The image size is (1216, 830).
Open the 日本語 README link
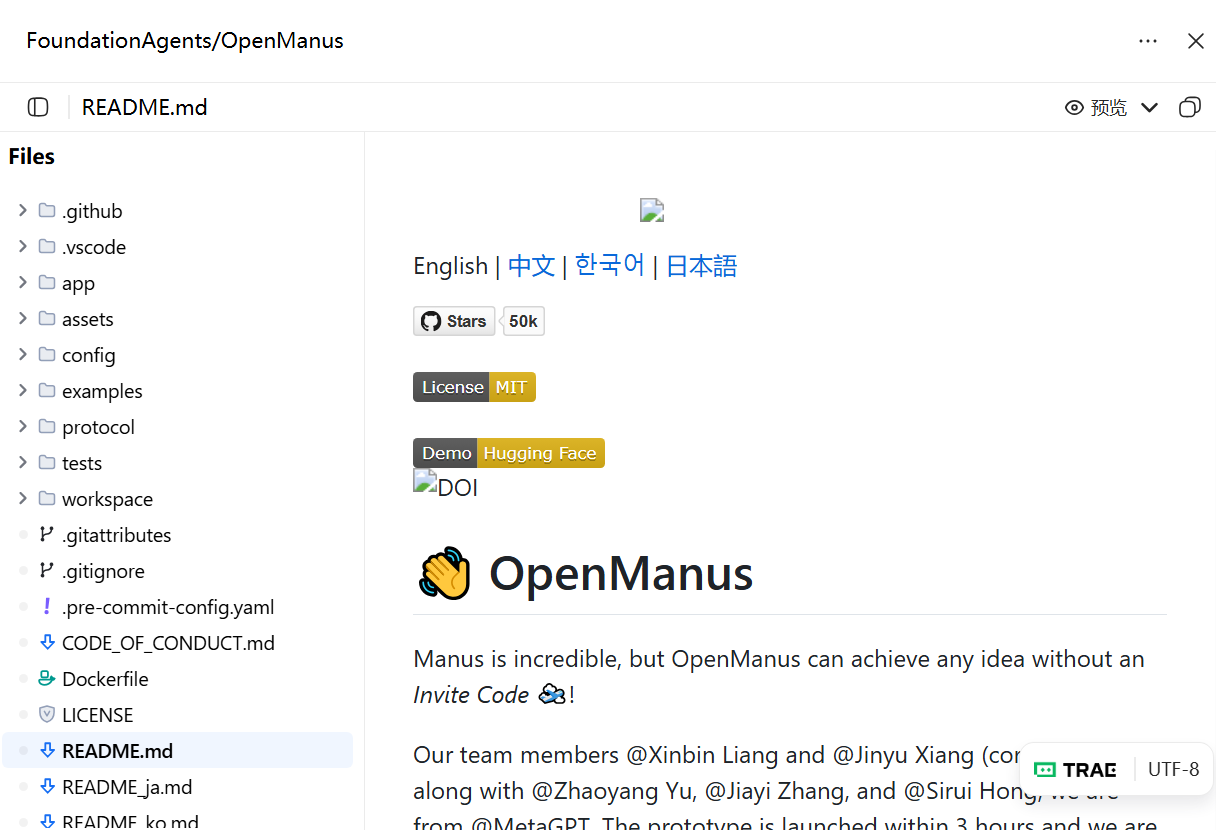point(702,266)
